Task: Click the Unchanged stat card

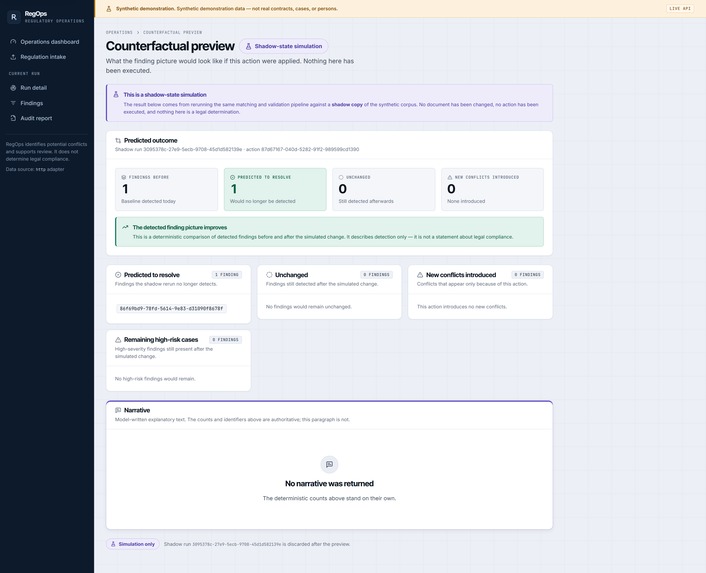Action: point(384,189)
